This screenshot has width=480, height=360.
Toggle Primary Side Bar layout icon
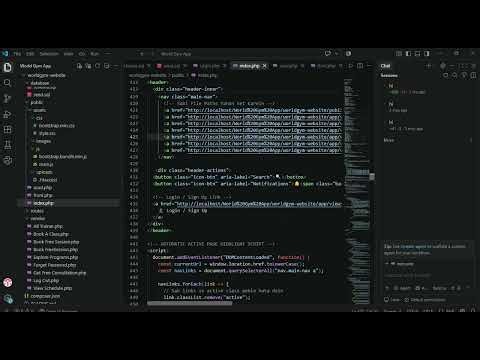pyautogui.click(x=408, y=53)
